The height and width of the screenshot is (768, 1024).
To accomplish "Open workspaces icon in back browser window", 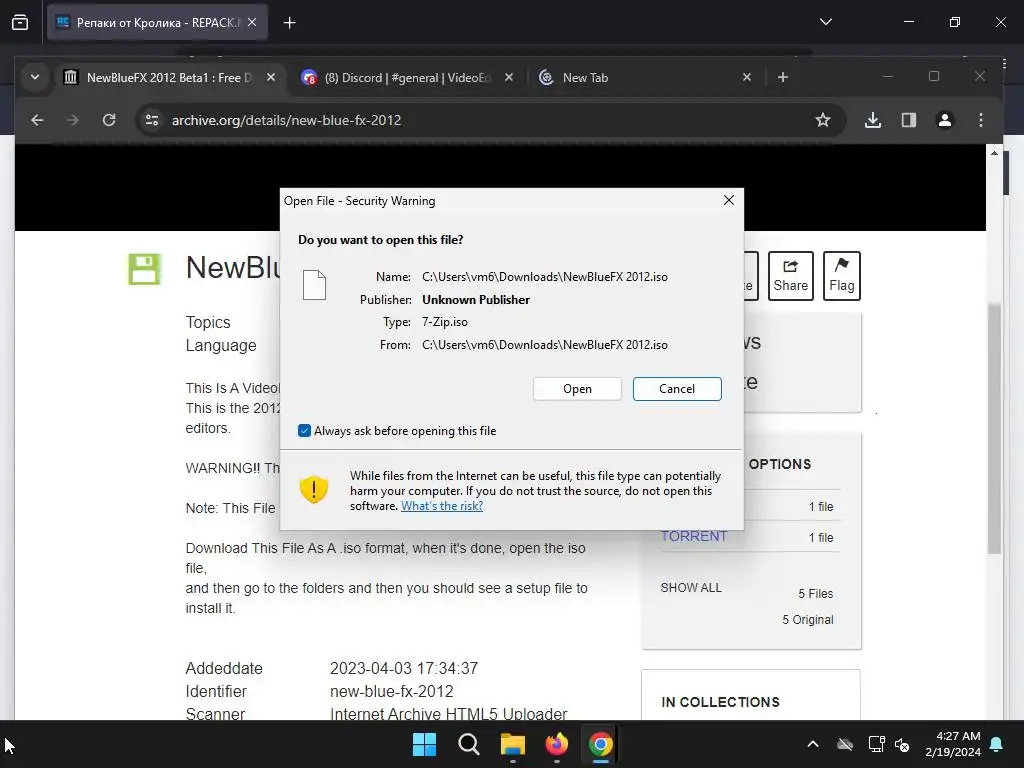I will point(20,23).
